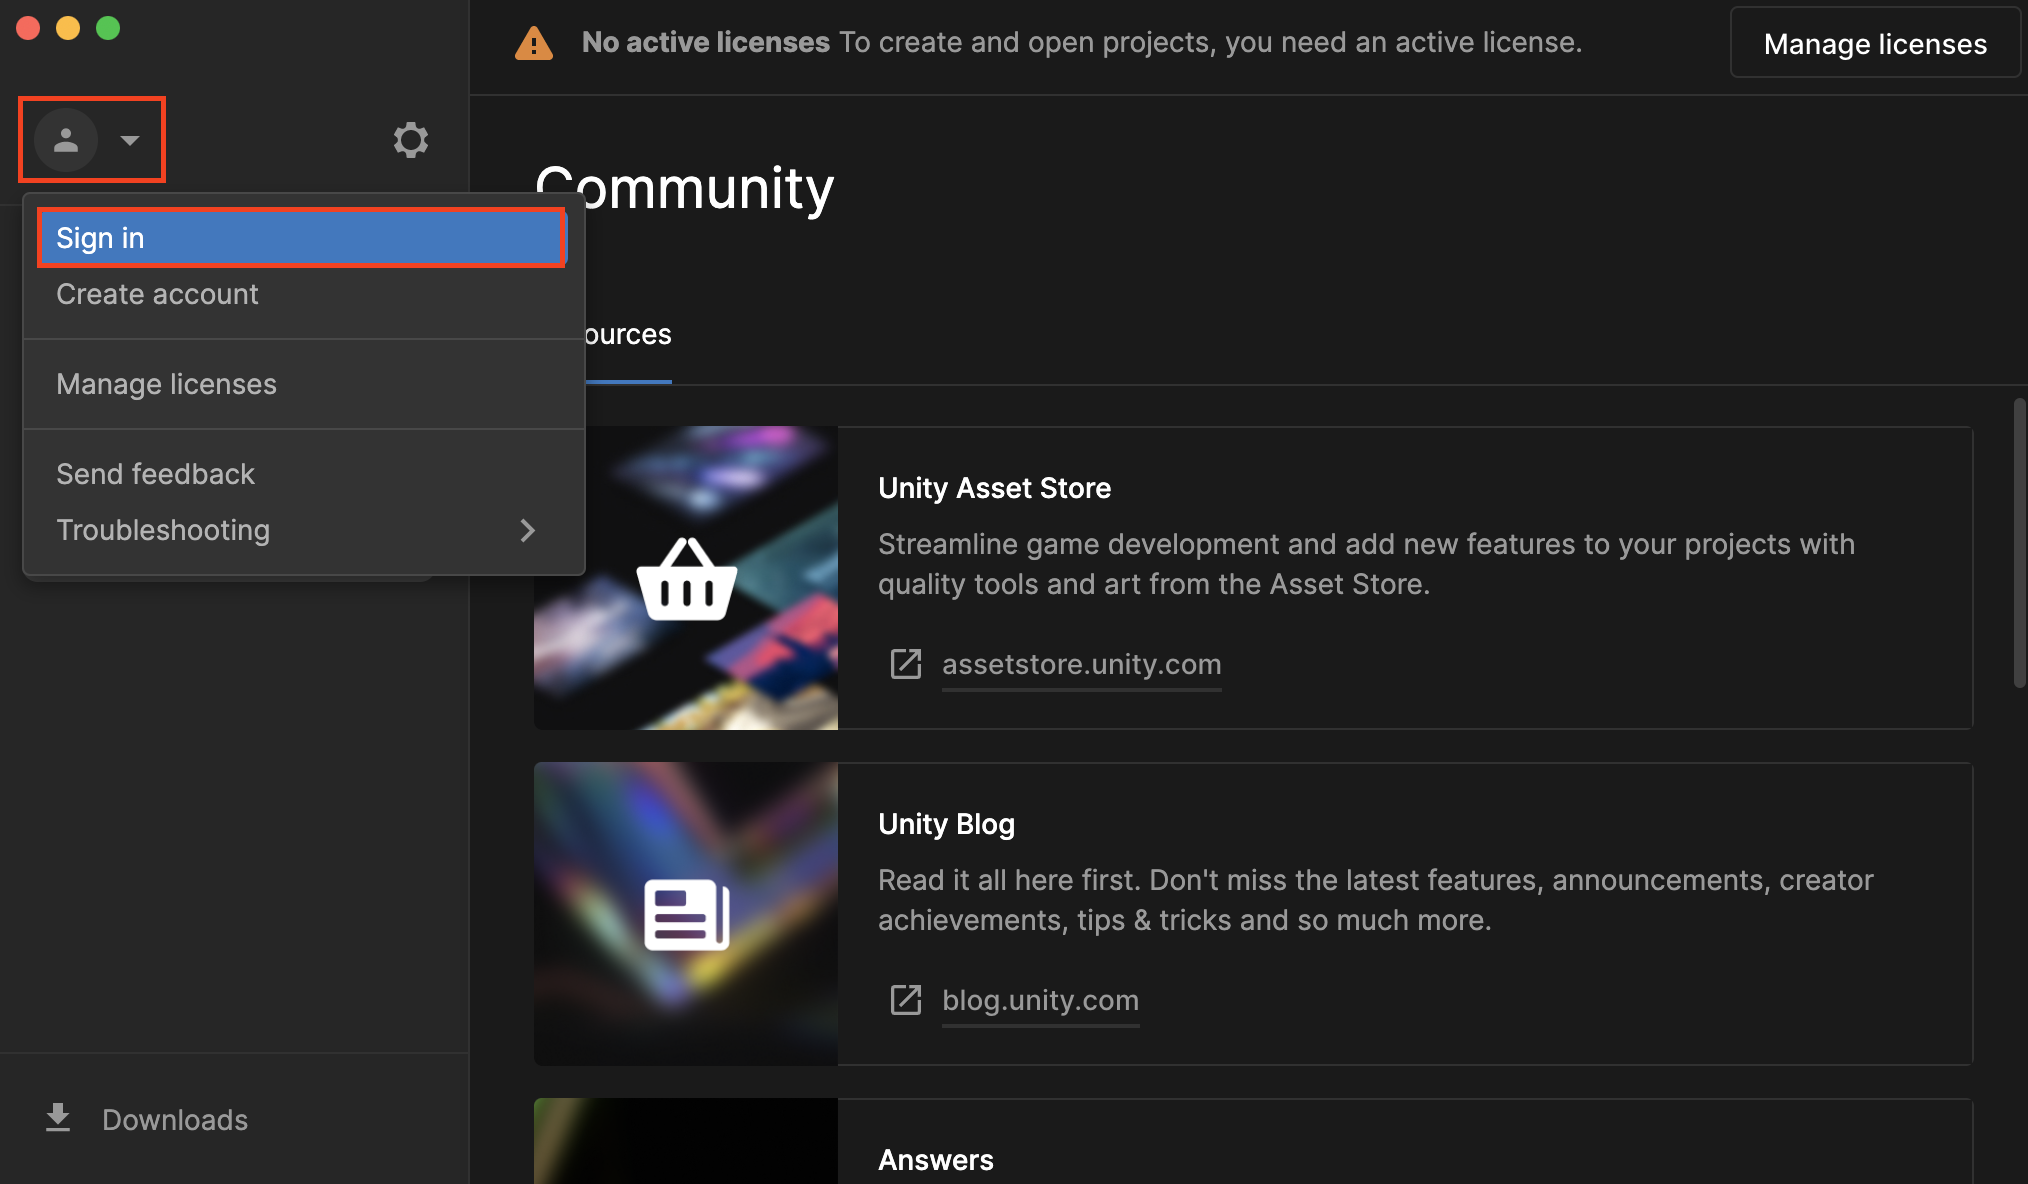Click the user account avatar icon
Image resolution: width=2028 pixels, height=1184 pixels.
point(66,140)
